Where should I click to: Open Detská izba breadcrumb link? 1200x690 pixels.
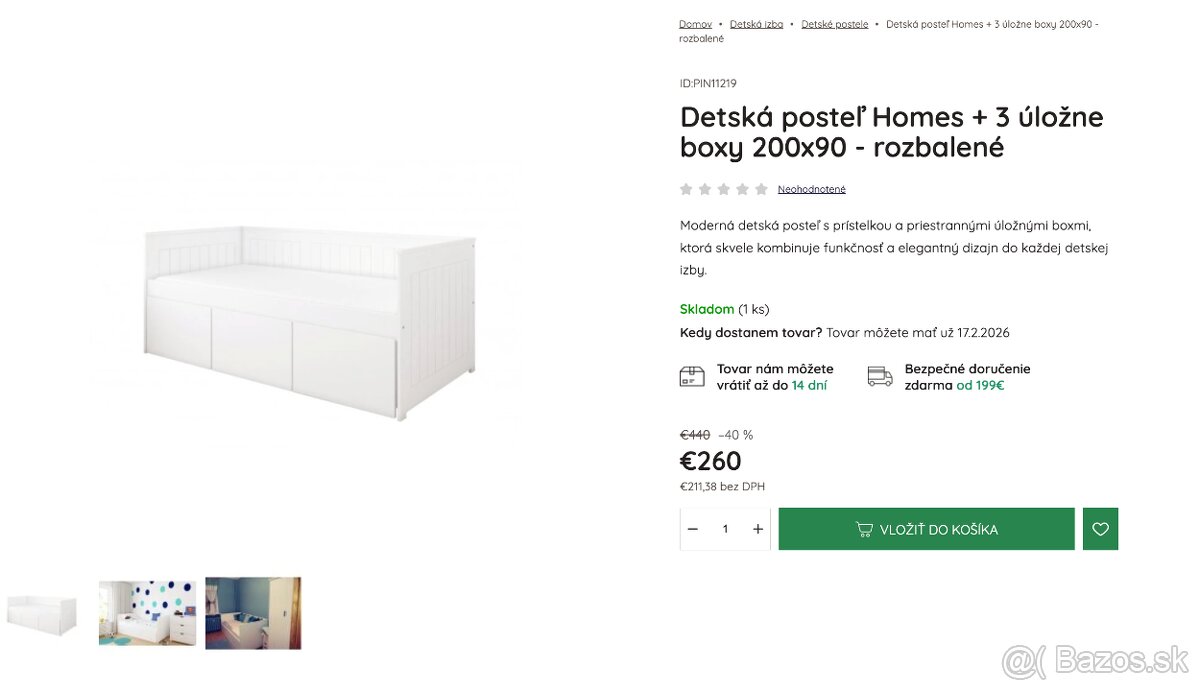point(756,23)
